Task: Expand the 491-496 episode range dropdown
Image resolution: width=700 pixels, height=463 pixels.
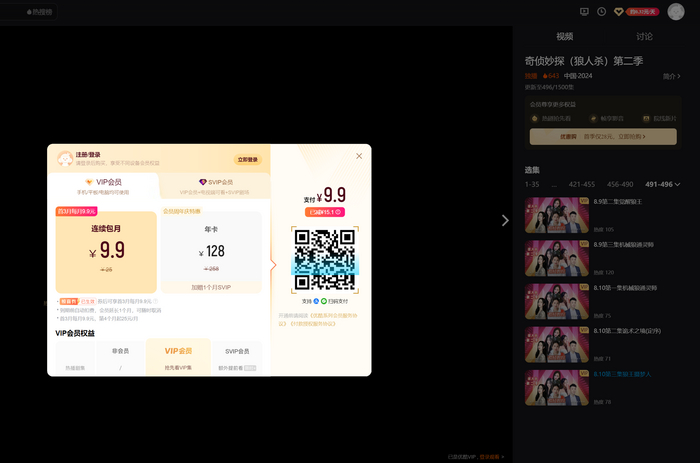Action: (x=662, y=184)
